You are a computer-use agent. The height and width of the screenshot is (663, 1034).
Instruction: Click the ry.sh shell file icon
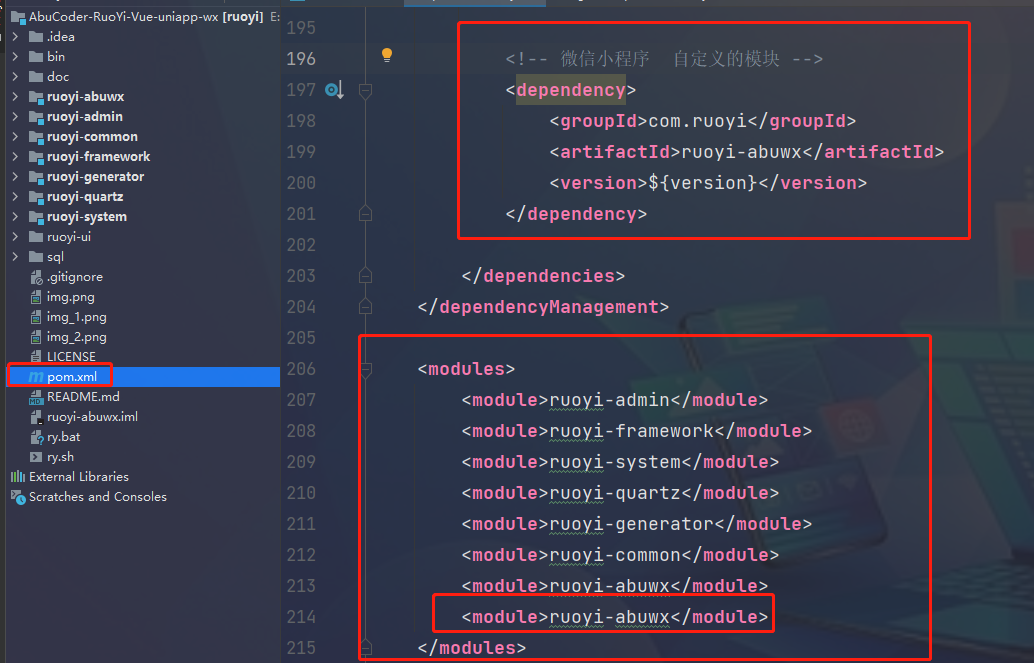coord(36,457)
